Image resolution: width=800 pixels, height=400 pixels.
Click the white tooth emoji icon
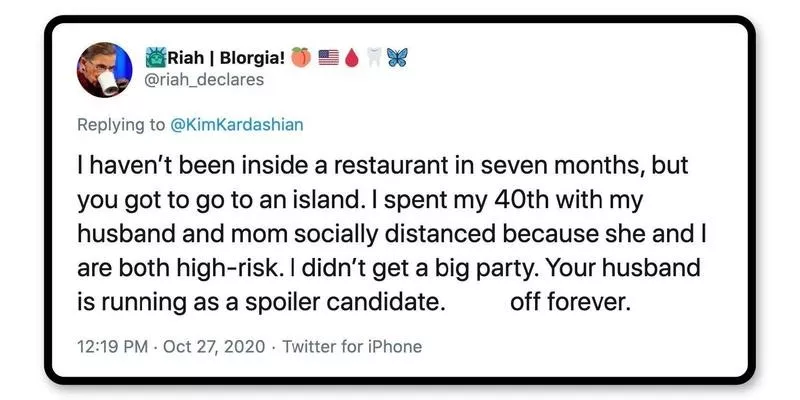pos(373,58)
